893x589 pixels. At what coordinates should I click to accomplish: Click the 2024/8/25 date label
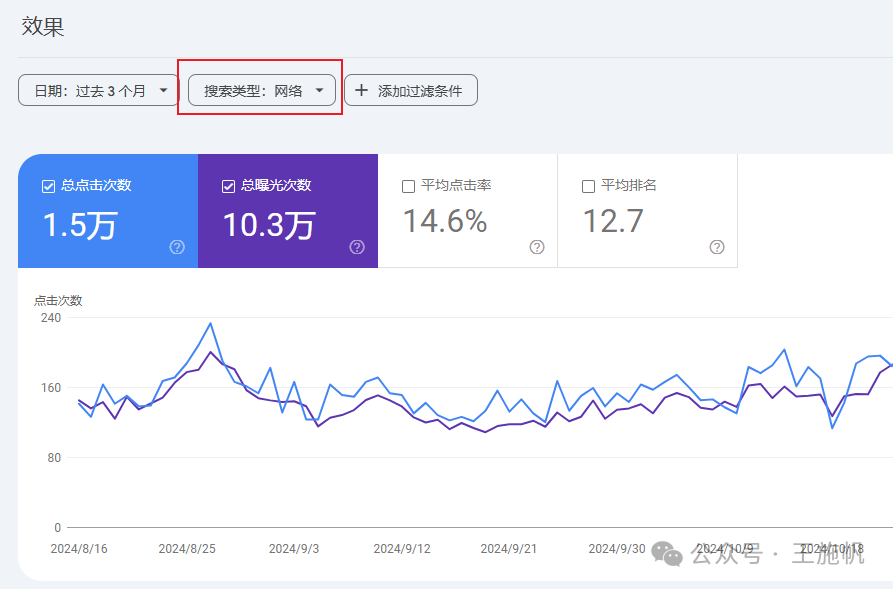[187, 549]
